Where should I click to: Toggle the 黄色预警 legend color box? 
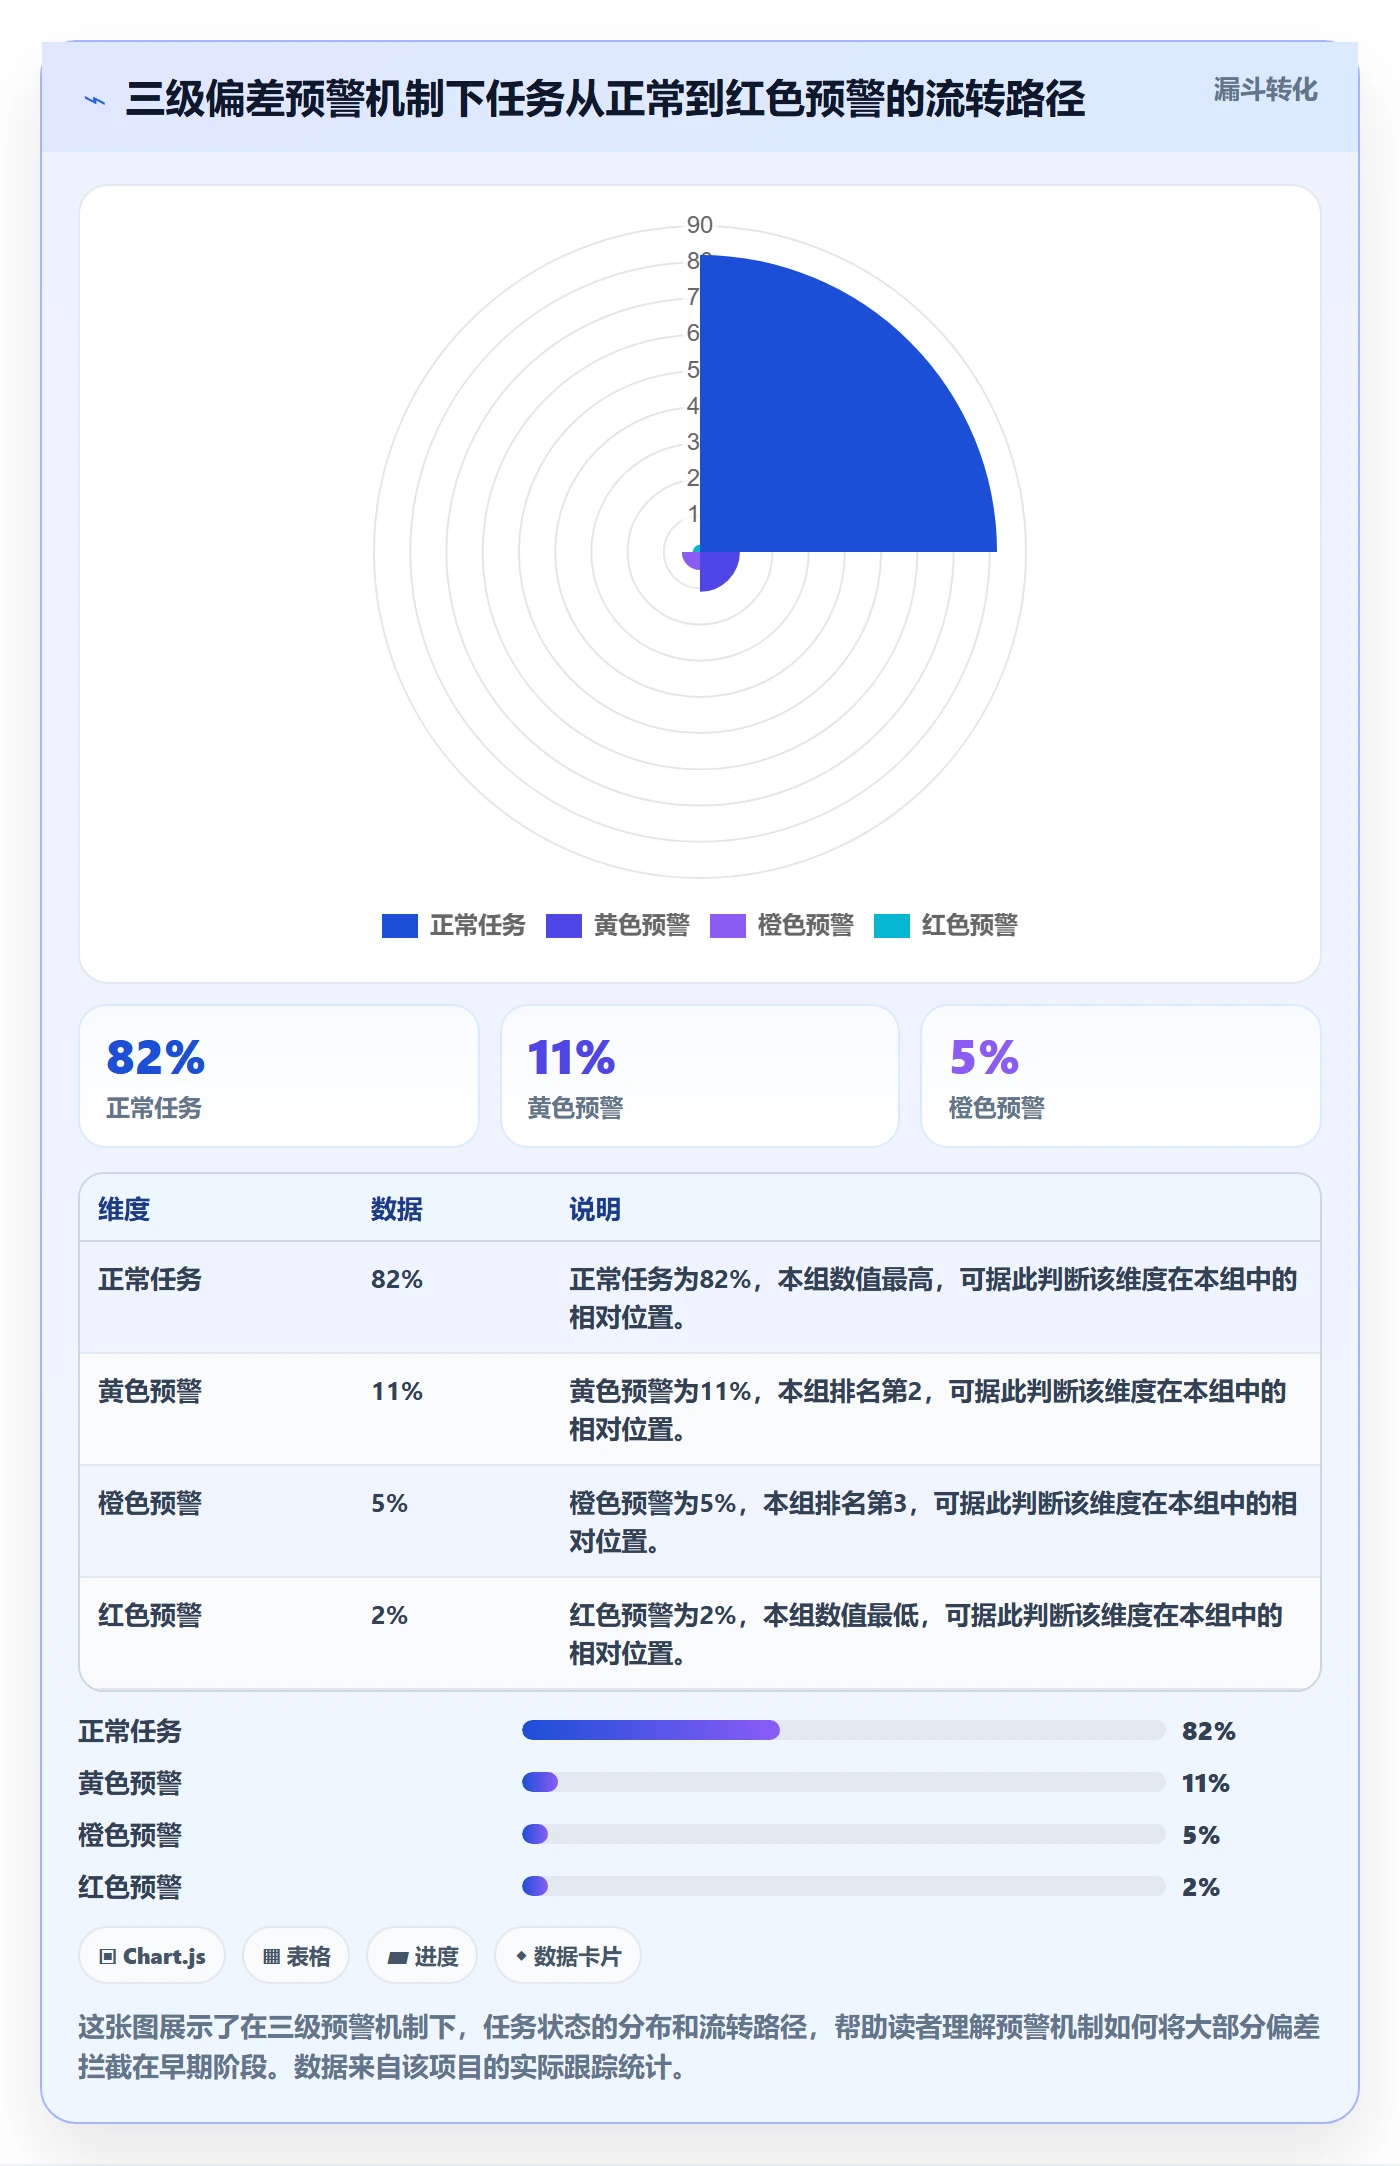coord(563,926)
